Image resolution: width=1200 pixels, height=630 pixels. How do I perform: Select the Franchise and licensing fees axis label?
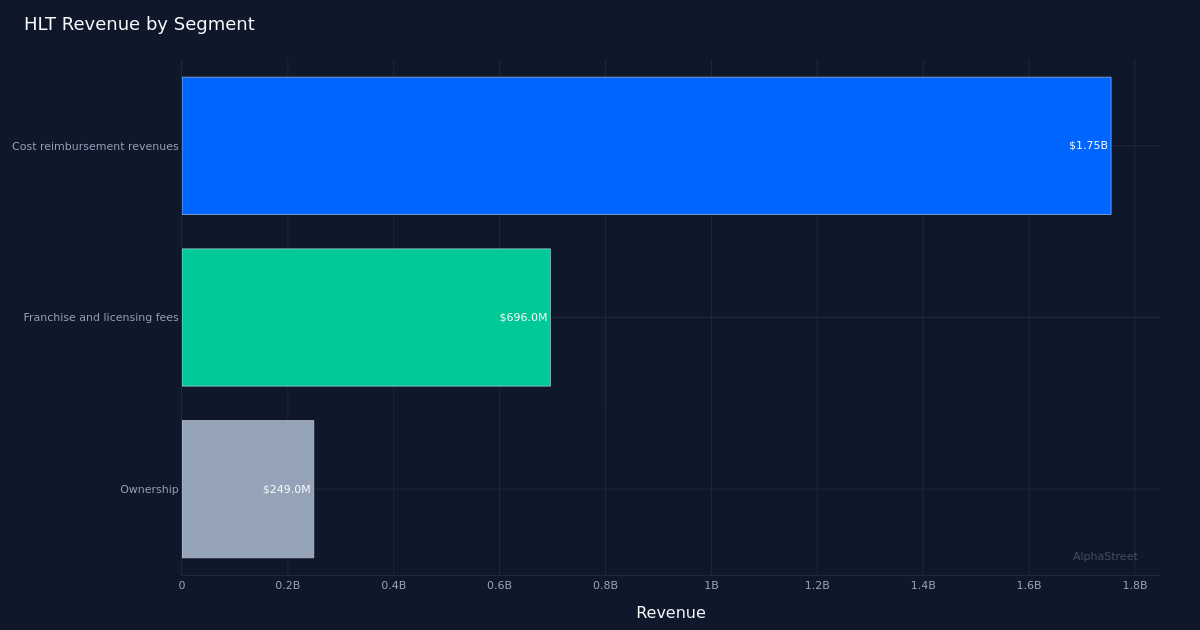click(x=102, y=317)
